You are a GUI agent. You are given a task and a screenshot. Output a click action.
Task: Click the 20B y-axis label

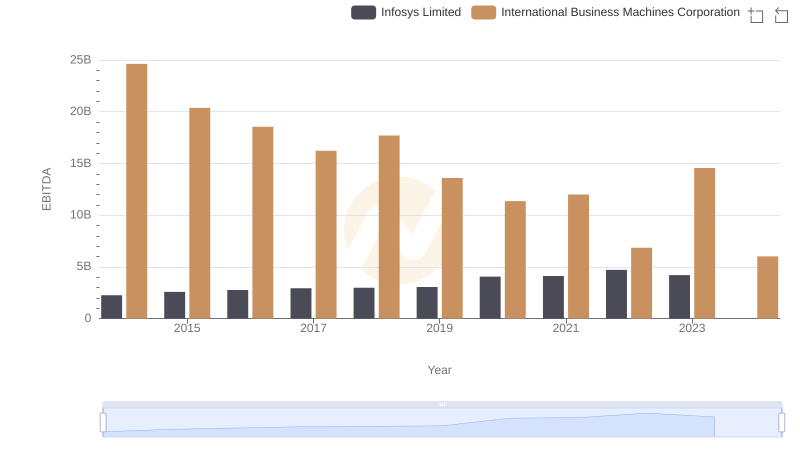click(x=81, y=112)
